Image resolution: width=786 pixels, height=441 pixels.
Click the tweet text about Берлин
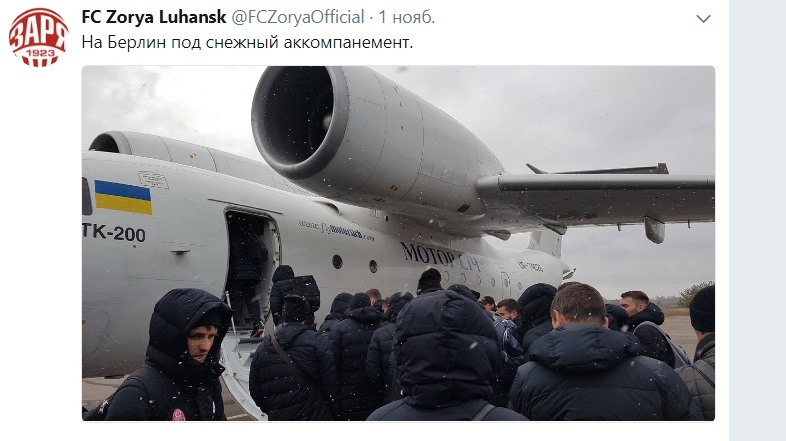point(247,42)
